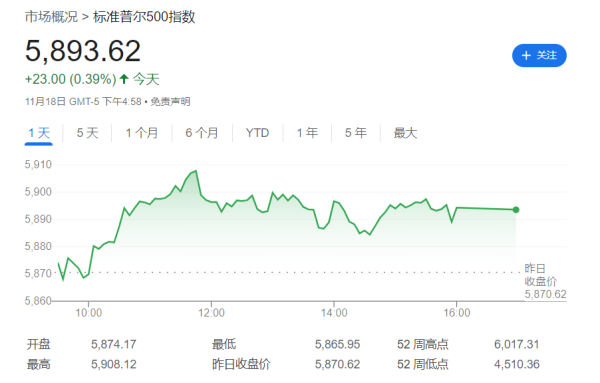Click the green endpoint dot on chart

point(516,210)
